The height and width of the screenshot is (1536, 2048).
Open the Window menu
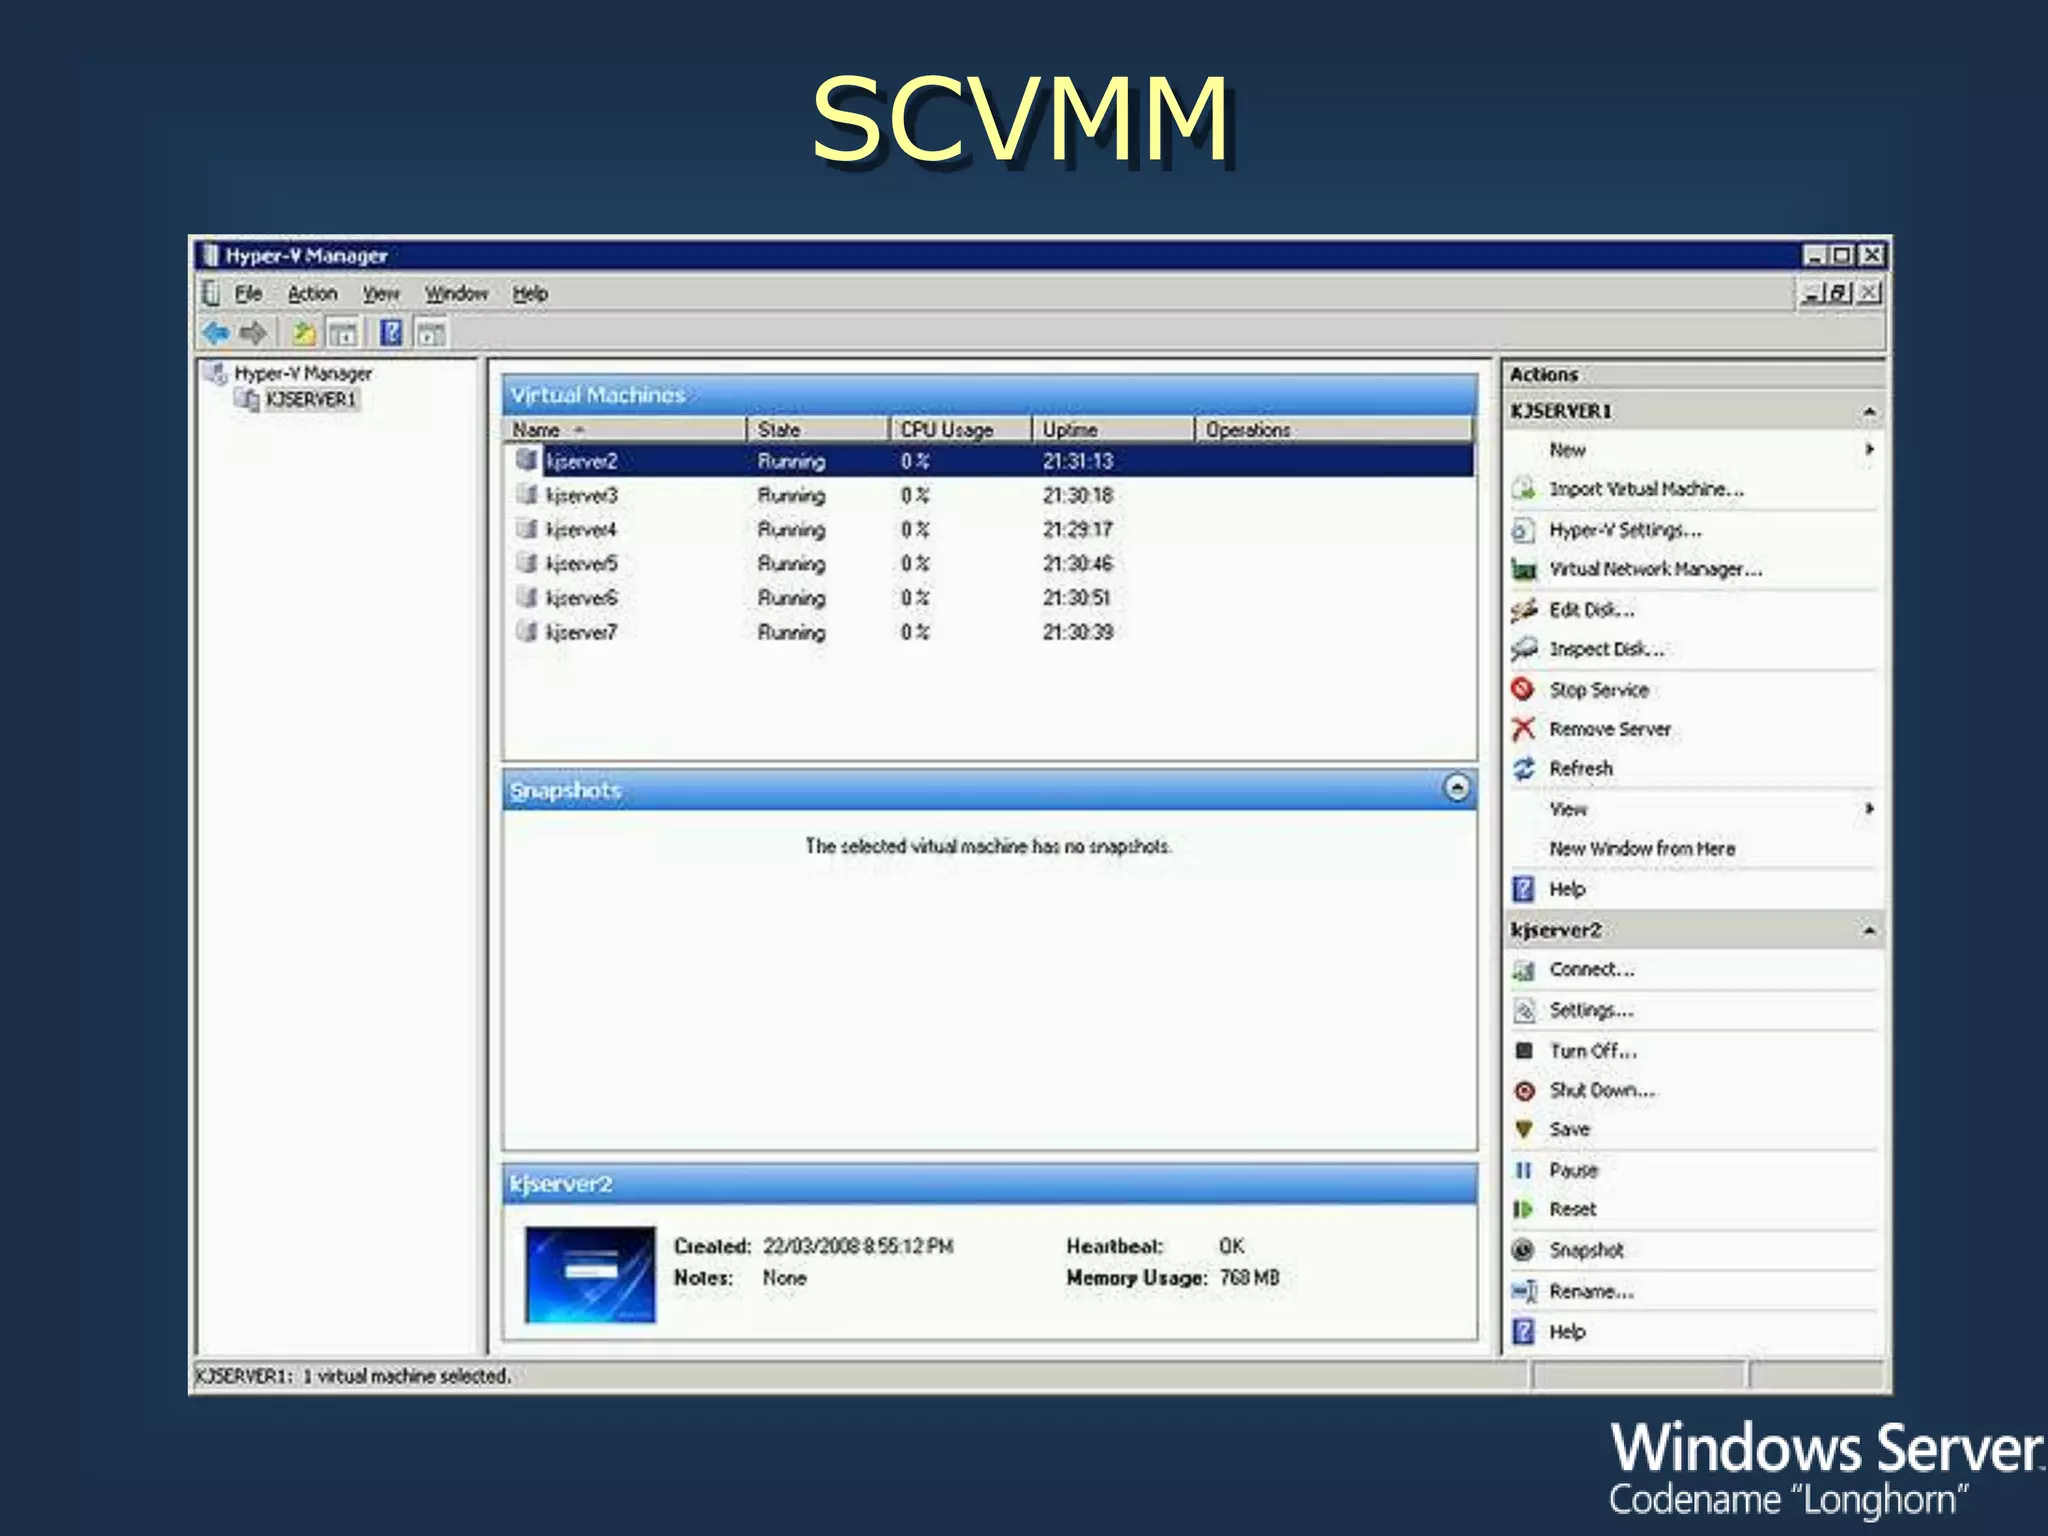pyautogui.click(x=456, y=294)
